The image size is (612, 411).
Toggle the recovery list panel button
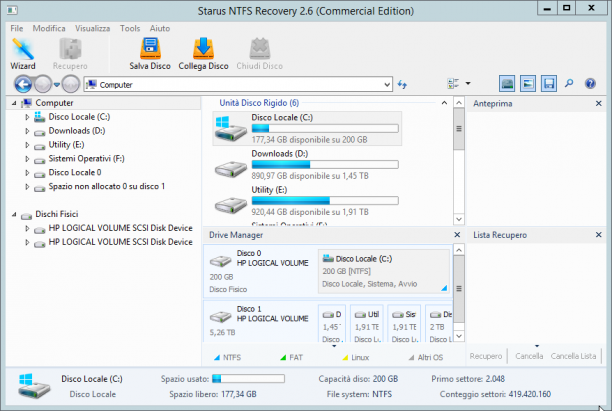point(549,84)
